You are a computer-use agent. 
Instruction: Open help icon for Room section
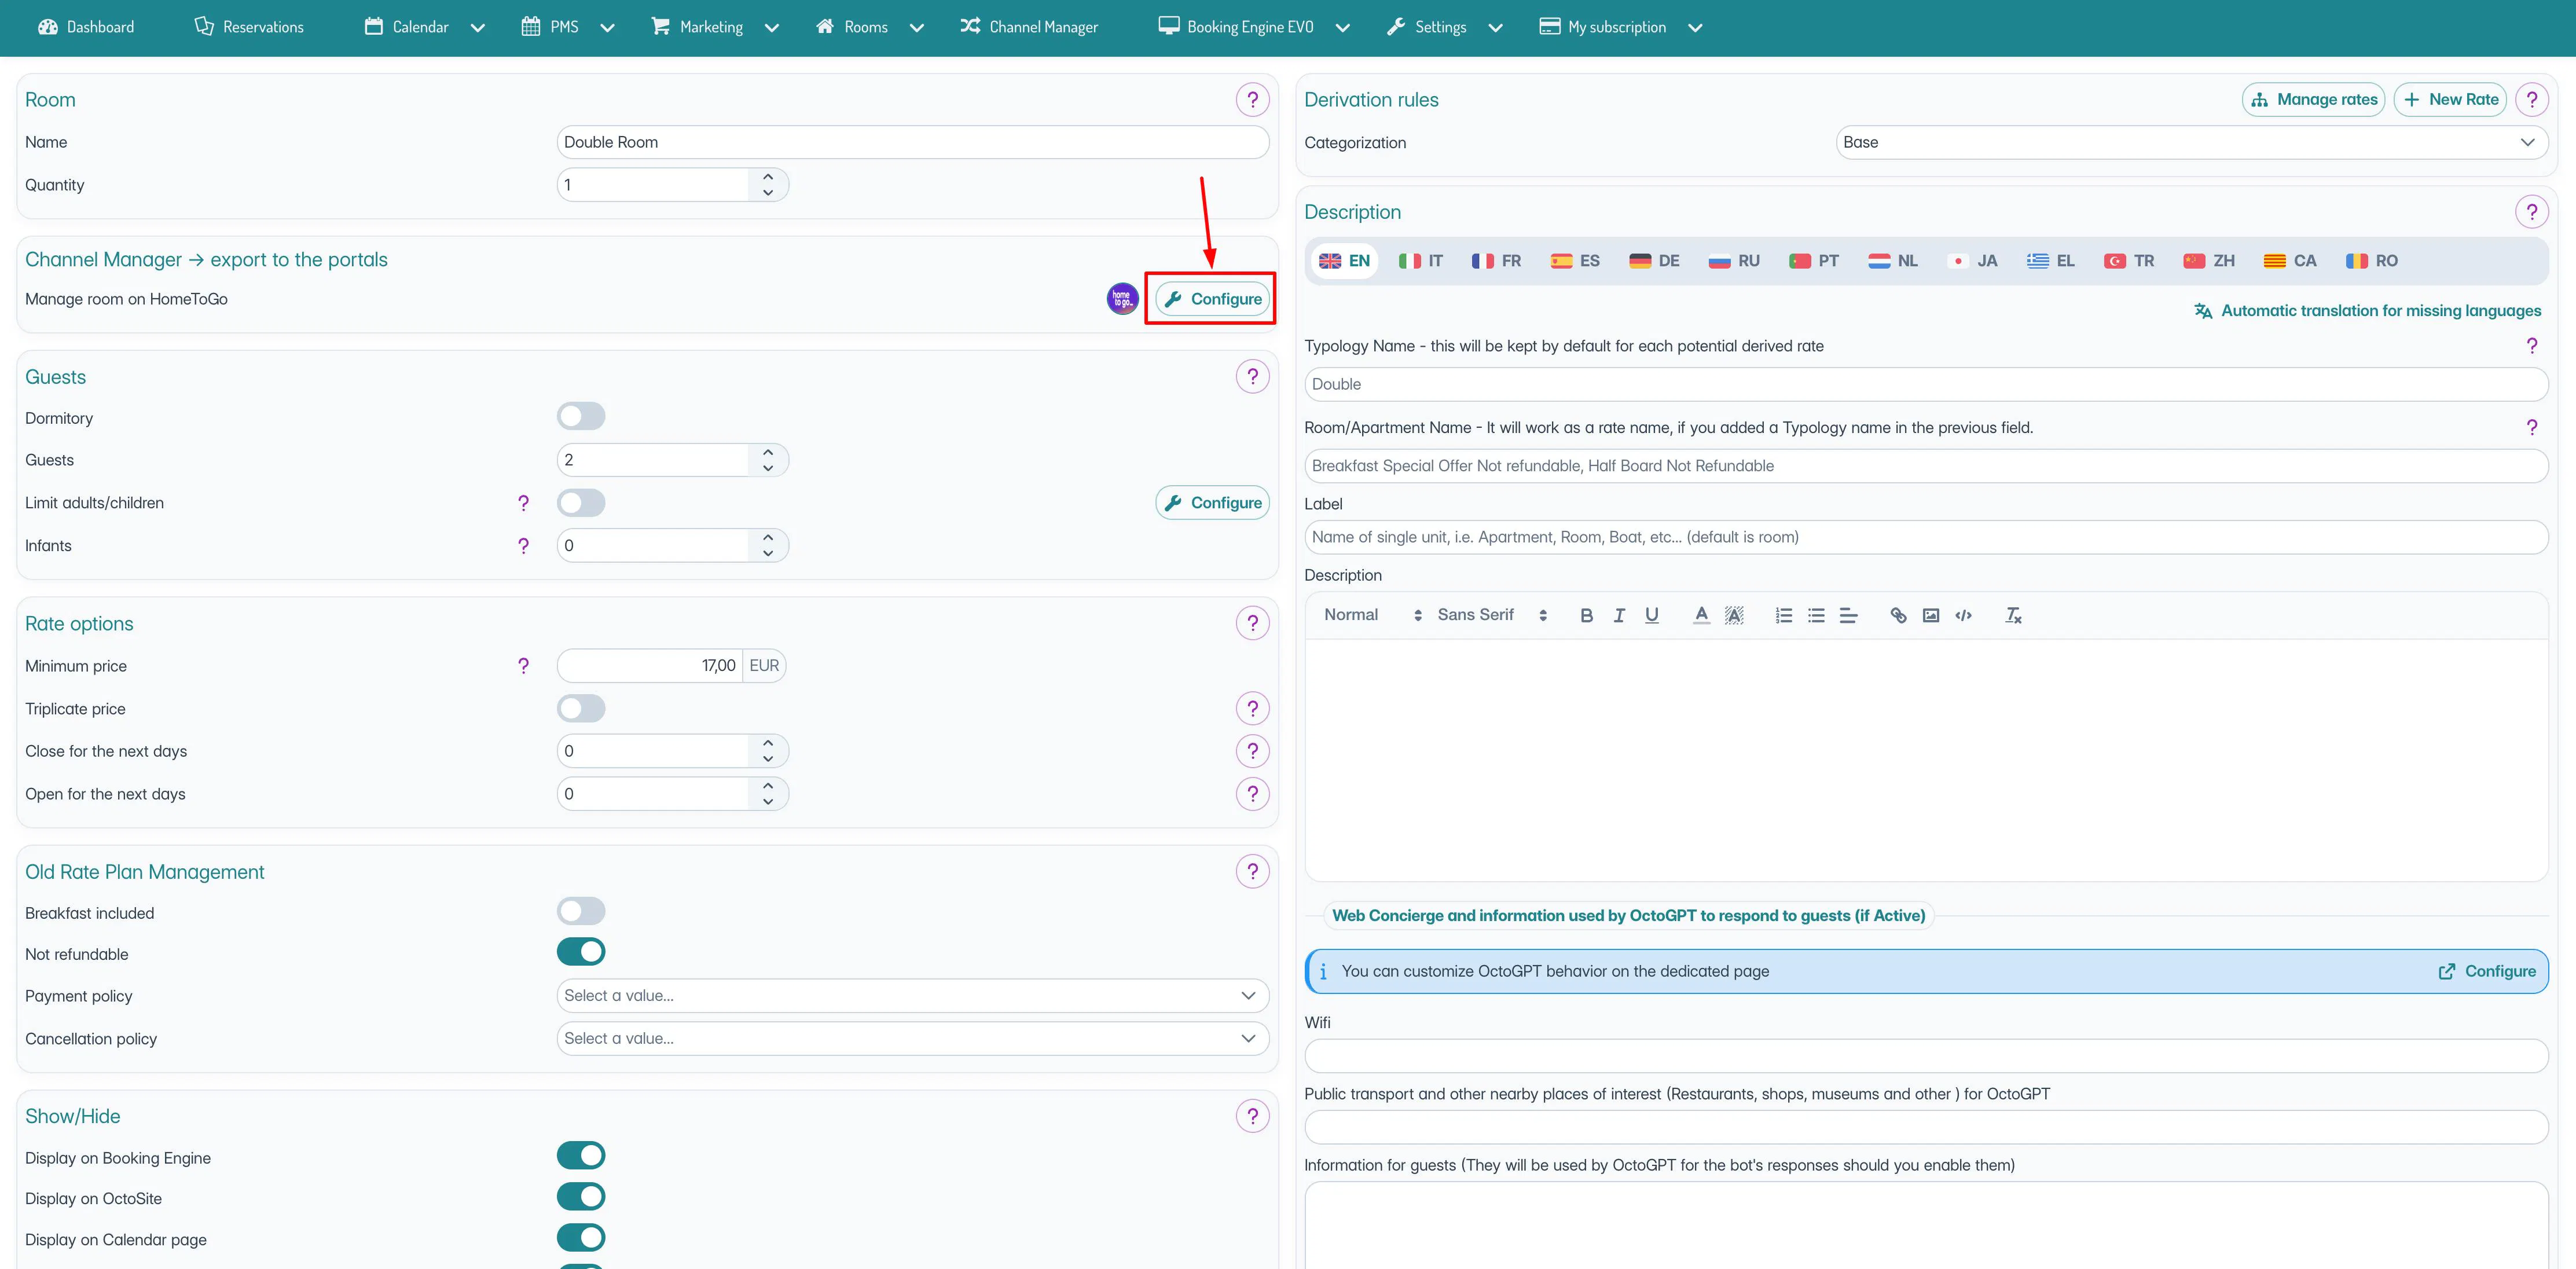point(1252,100)
